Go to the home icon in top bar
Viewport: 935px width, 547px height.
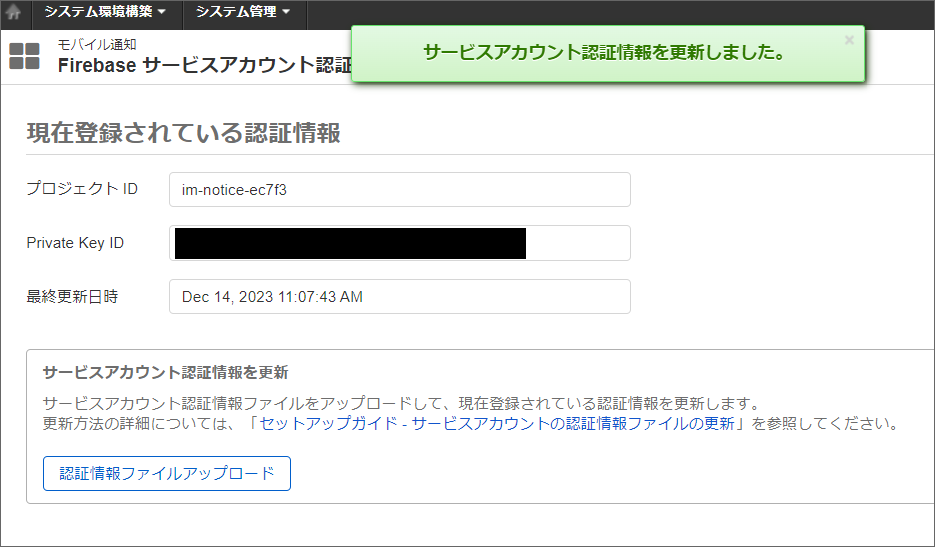pyautogui.click(x=13, y=12)
